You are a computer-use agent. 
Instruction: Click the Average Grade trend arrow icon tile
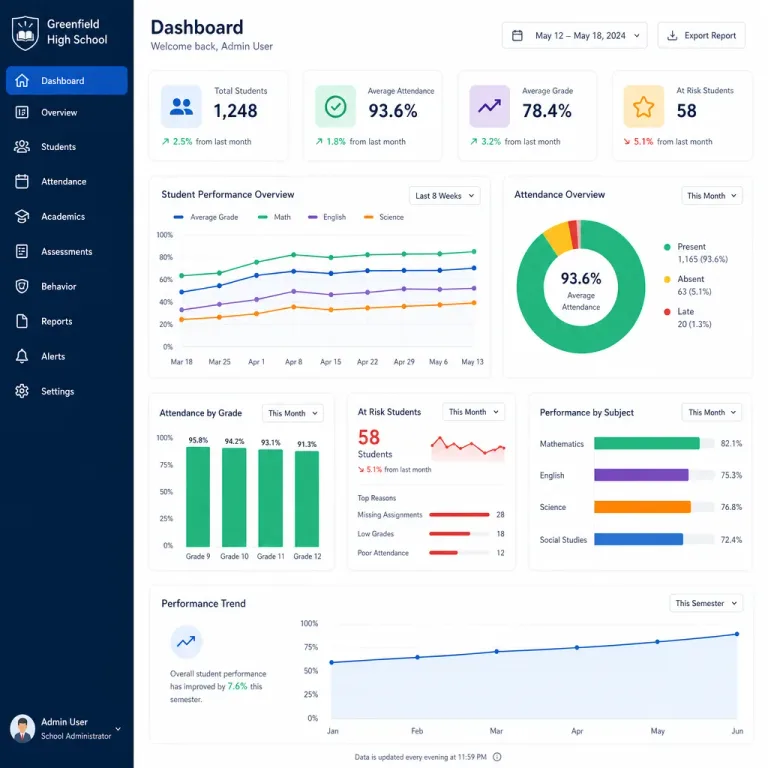pos(490,106)
